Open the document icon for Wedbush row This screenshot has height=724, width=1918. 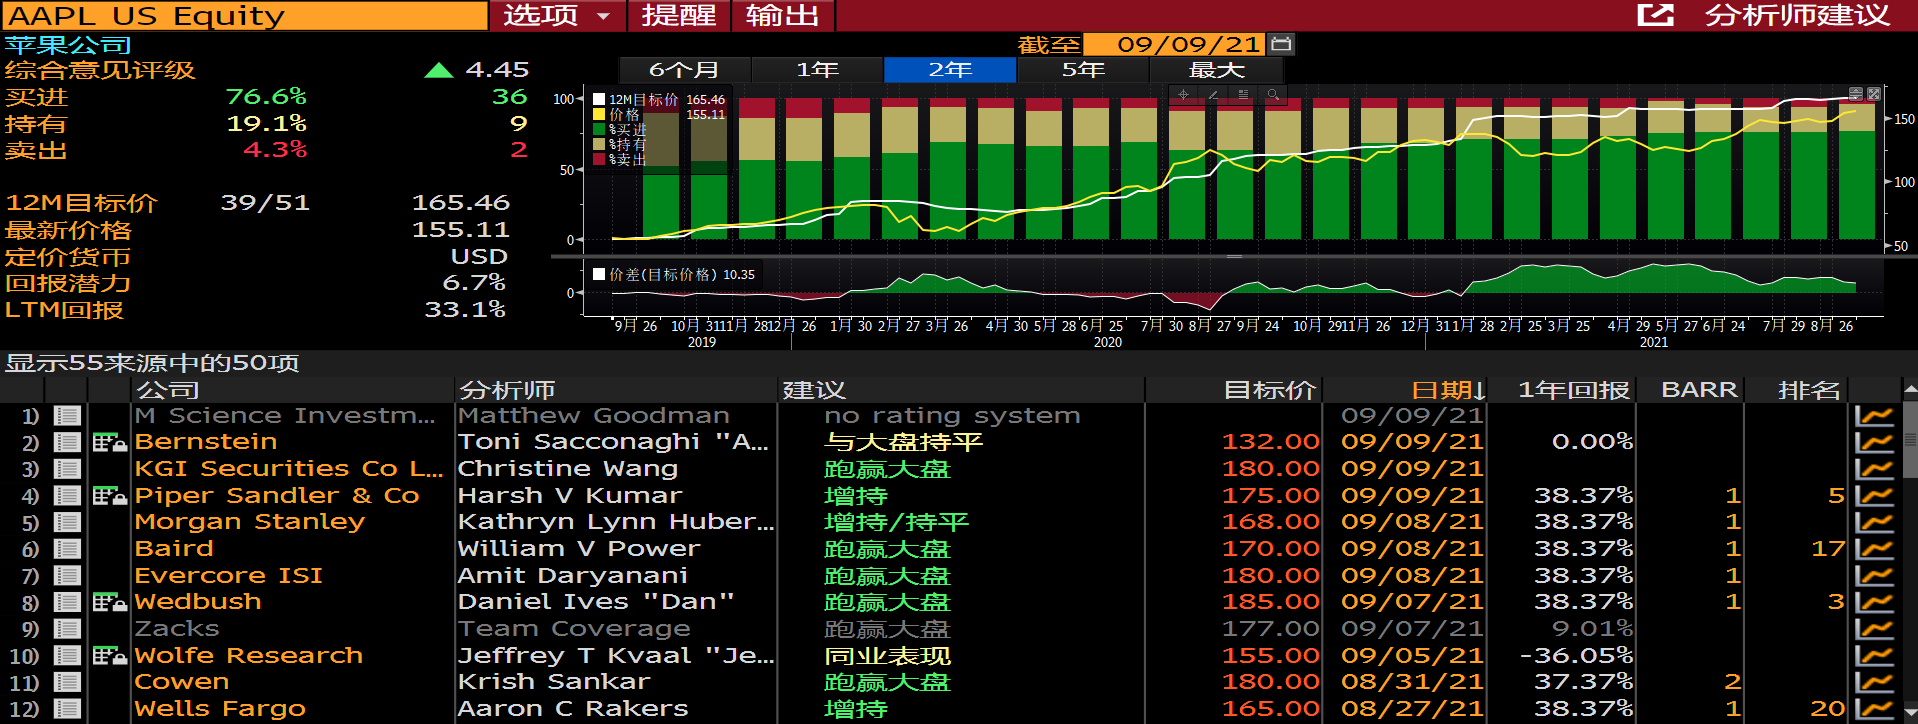pos(67,602)
